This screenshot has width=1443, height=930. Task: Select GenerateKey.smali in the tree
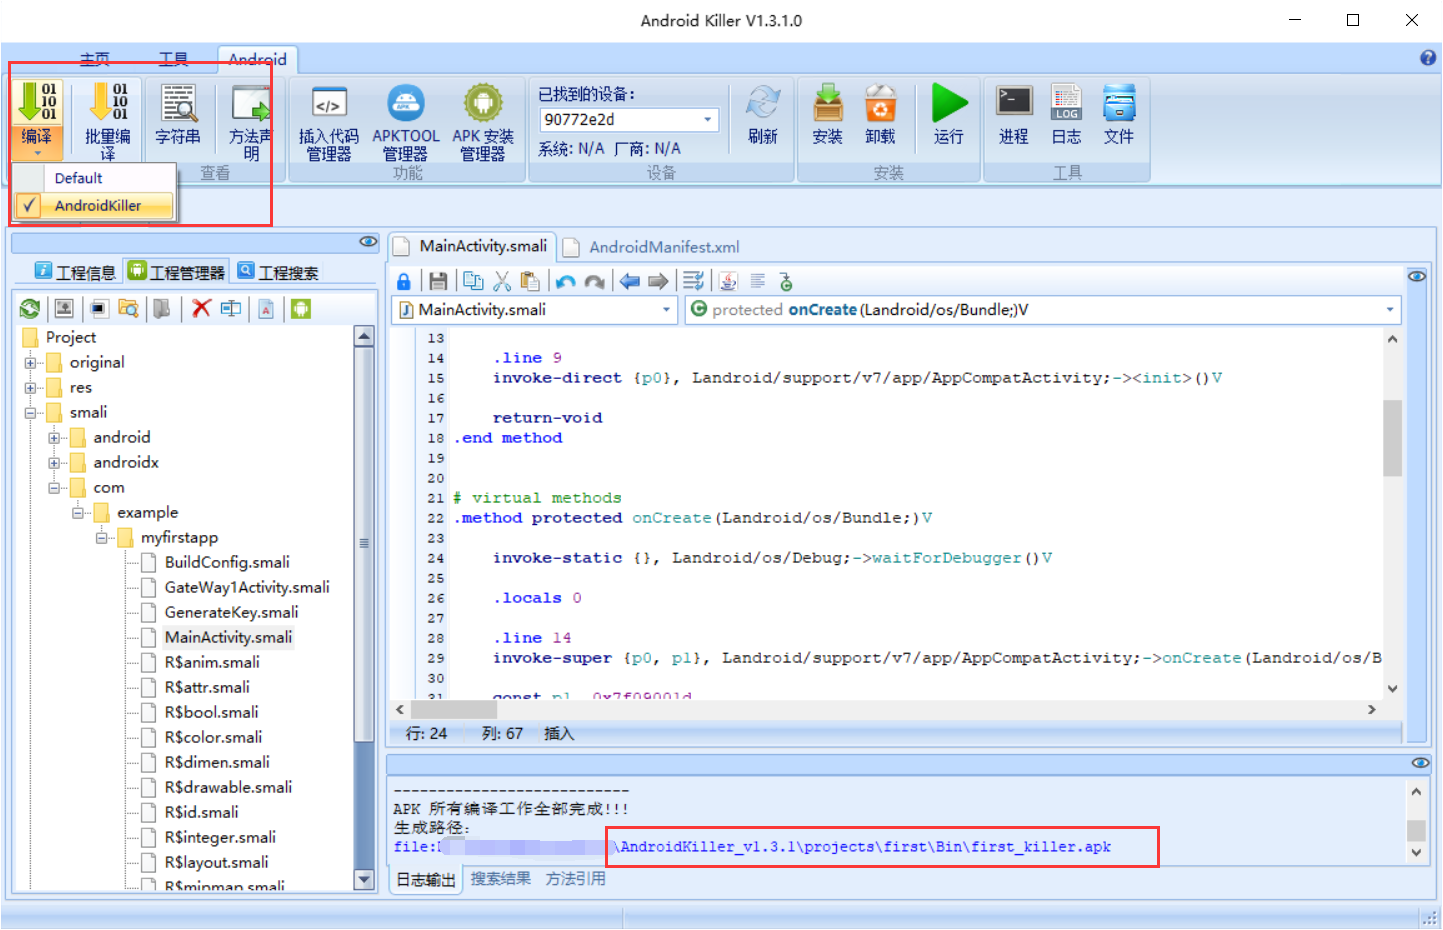(x=231, y=613)
